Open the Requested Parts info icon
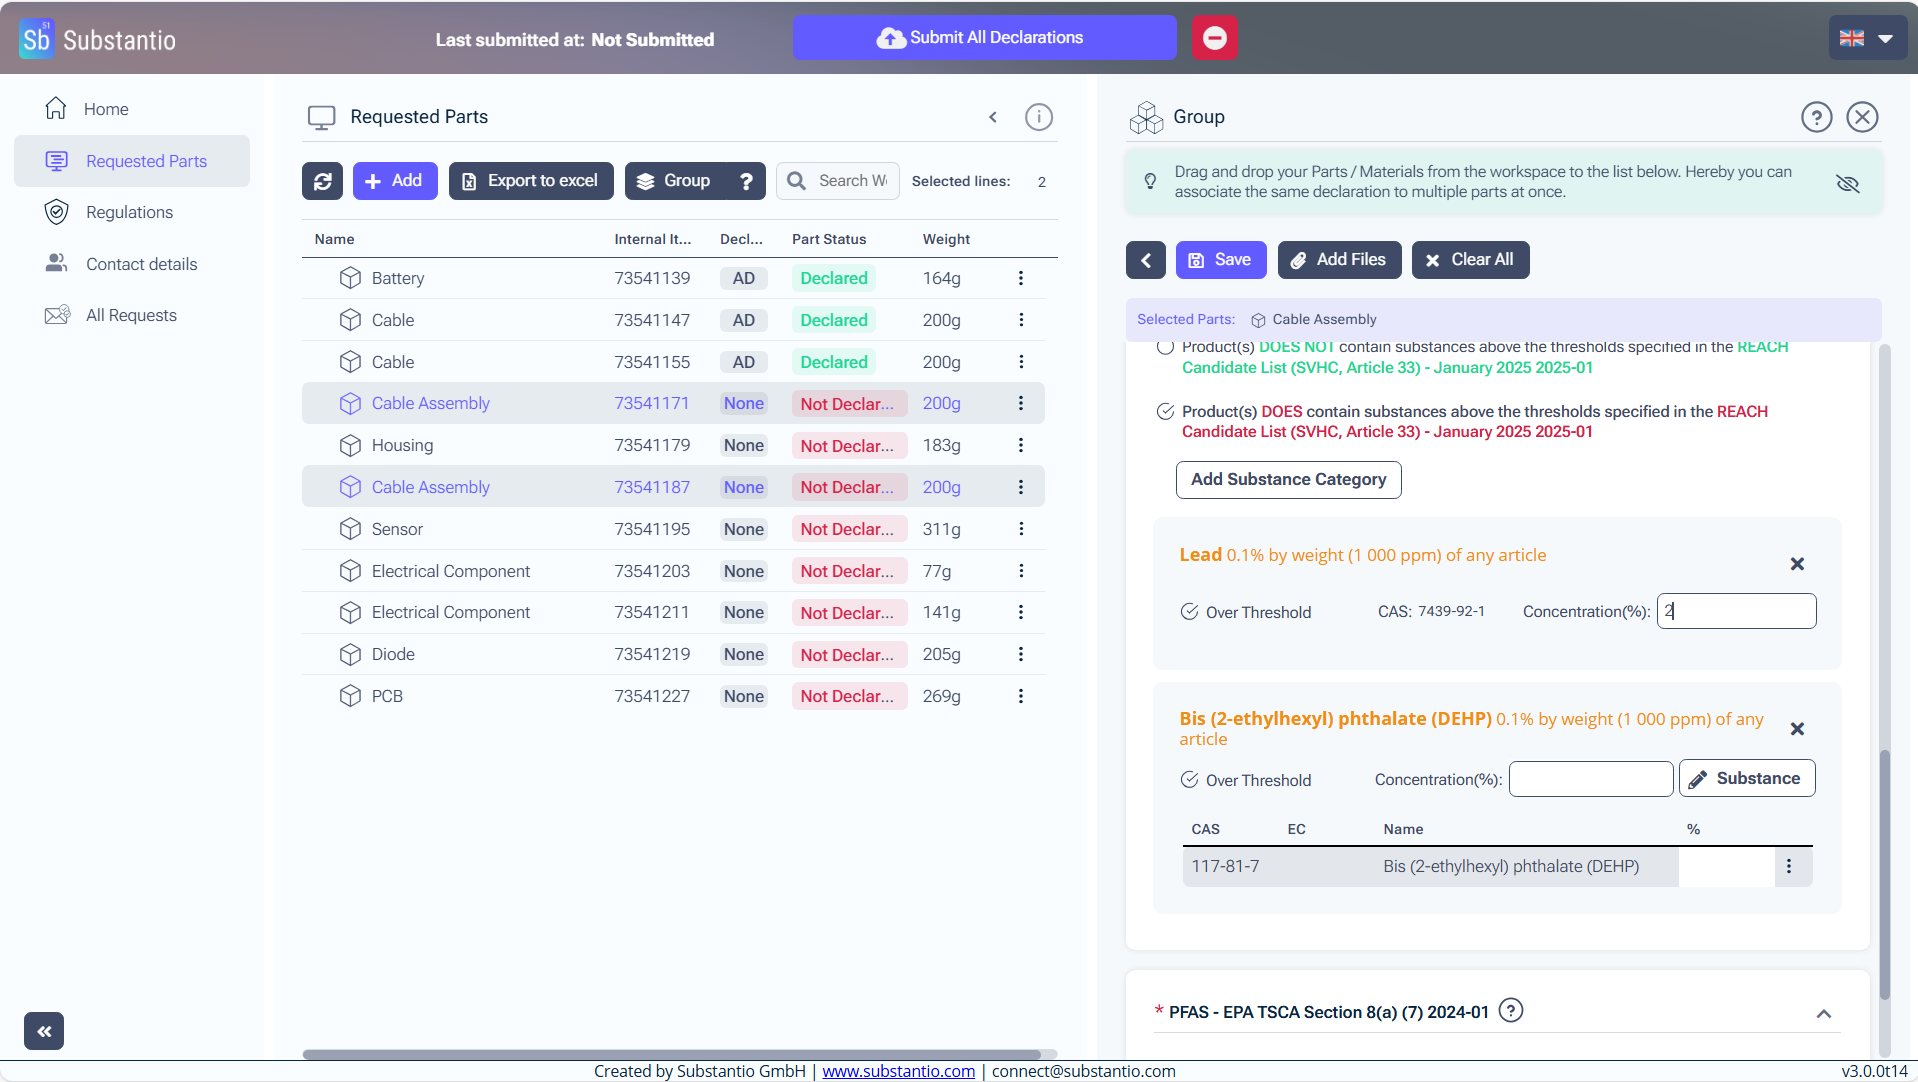The image size is (1918, 1082). (x=1038, y=117)
